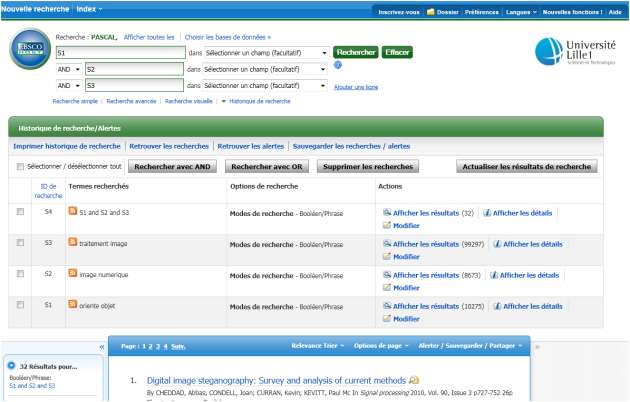Collapse Historique de recherche toggle link

[256, 101]
